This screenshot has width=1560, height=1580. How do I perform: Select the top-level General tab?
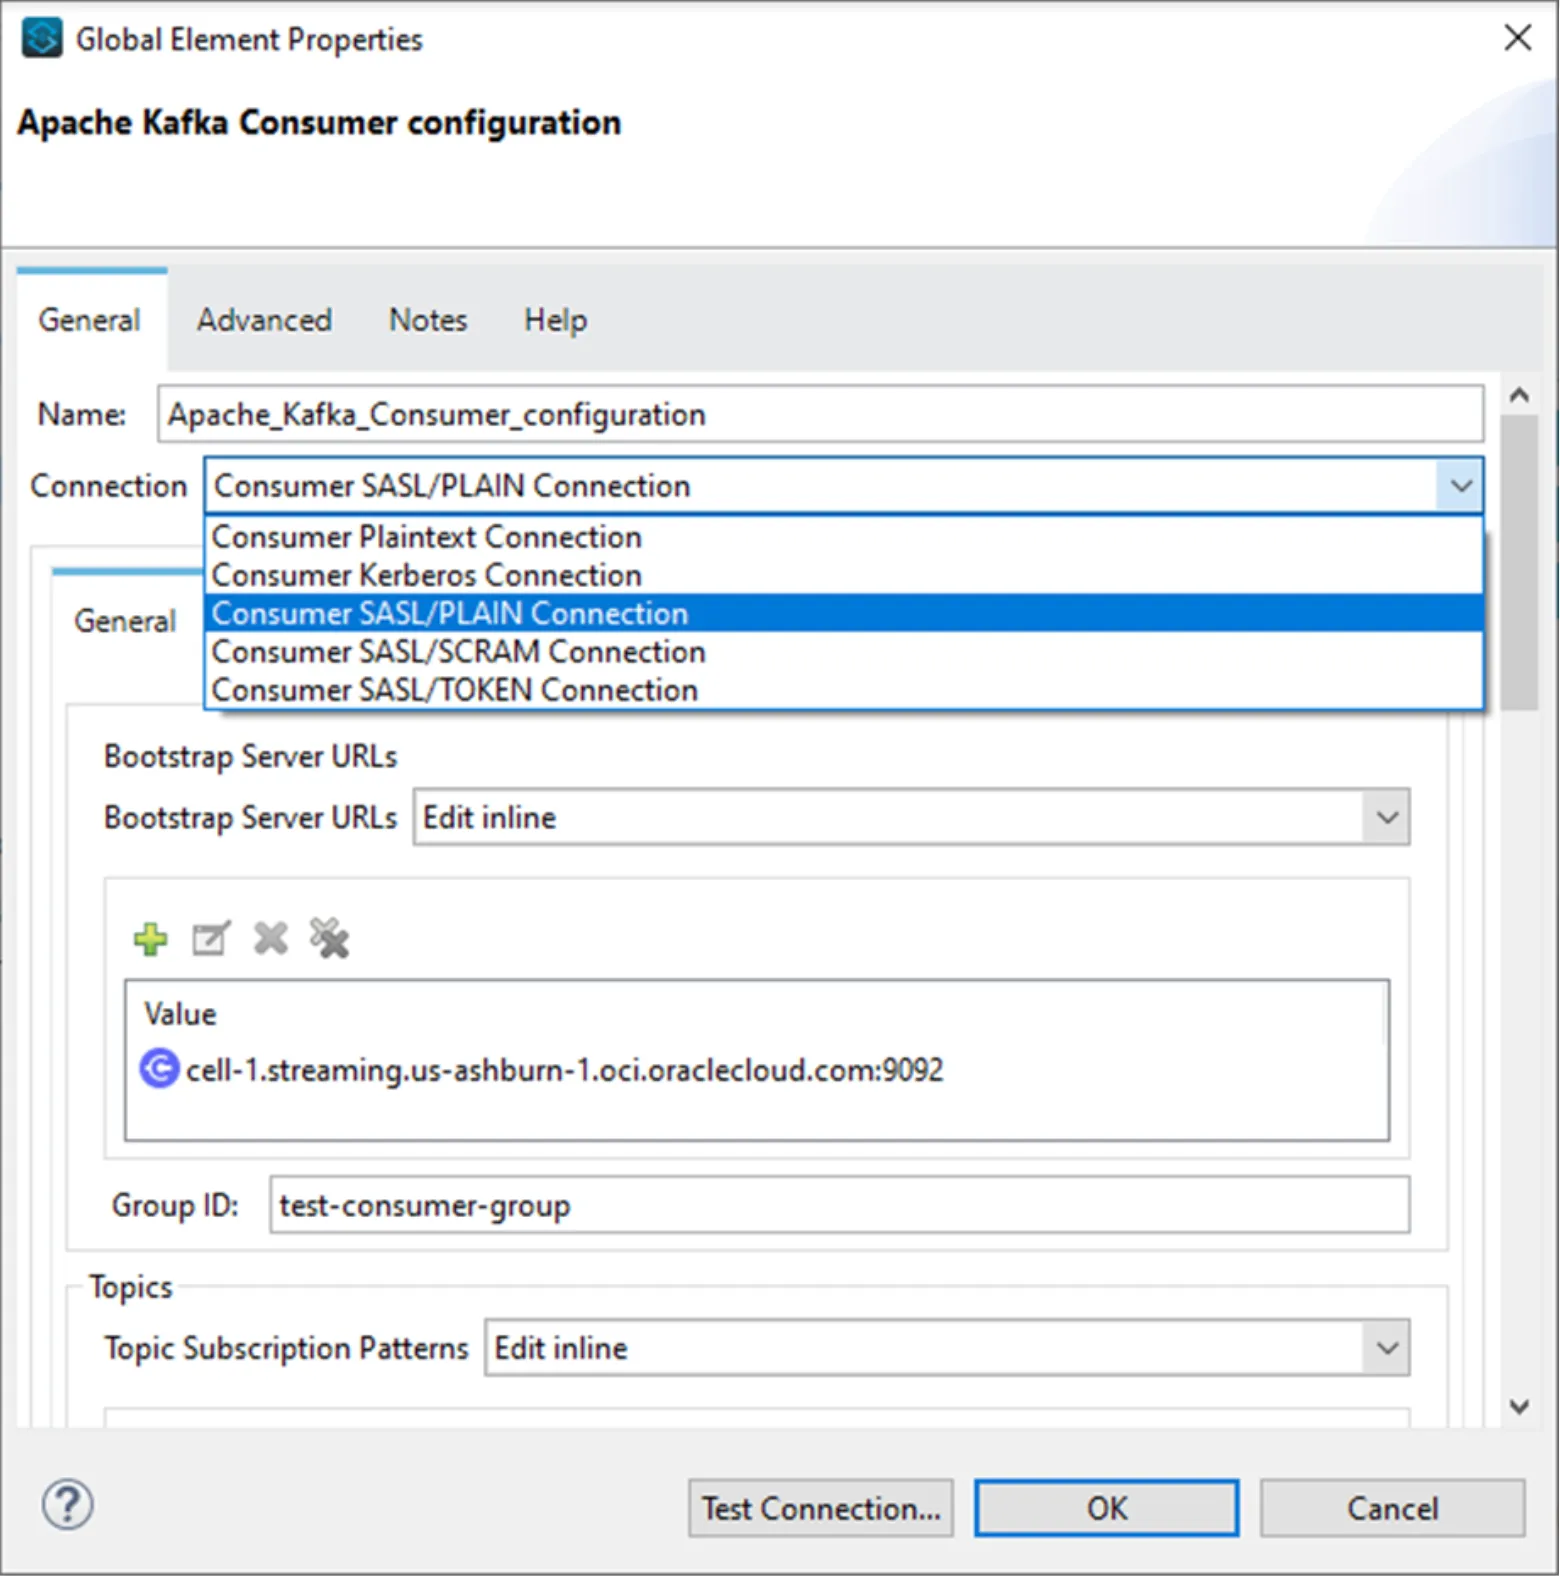[90, 320]
